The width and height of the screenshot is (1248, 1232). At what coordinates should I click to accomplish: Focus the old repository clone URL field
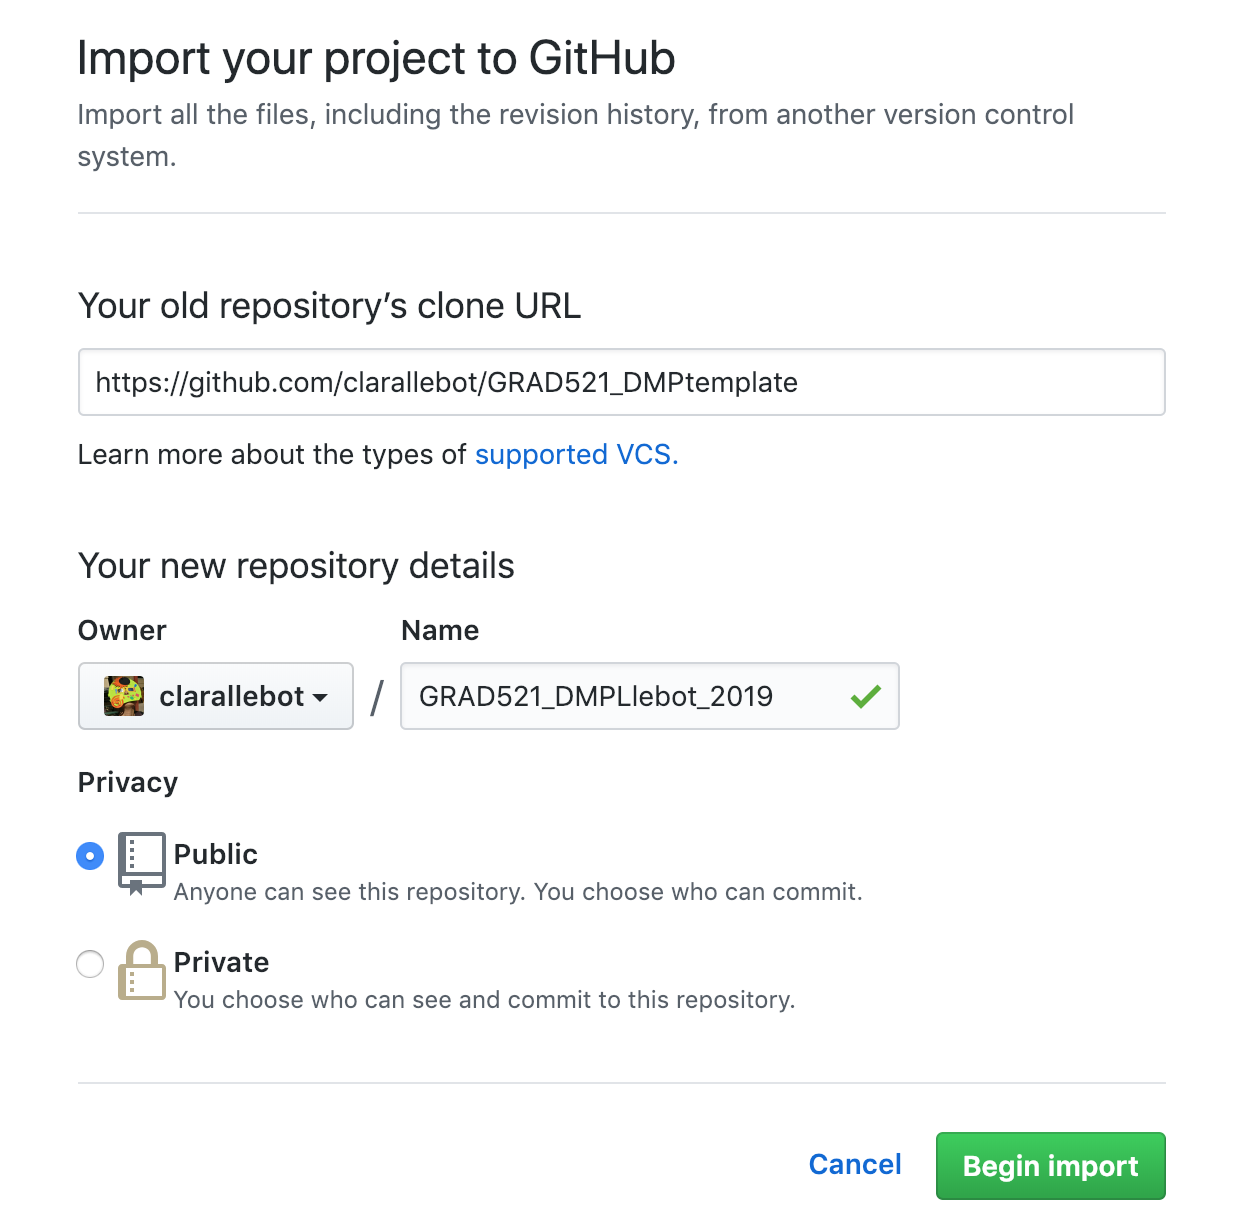pyautogui.click(x=621, y=382)
